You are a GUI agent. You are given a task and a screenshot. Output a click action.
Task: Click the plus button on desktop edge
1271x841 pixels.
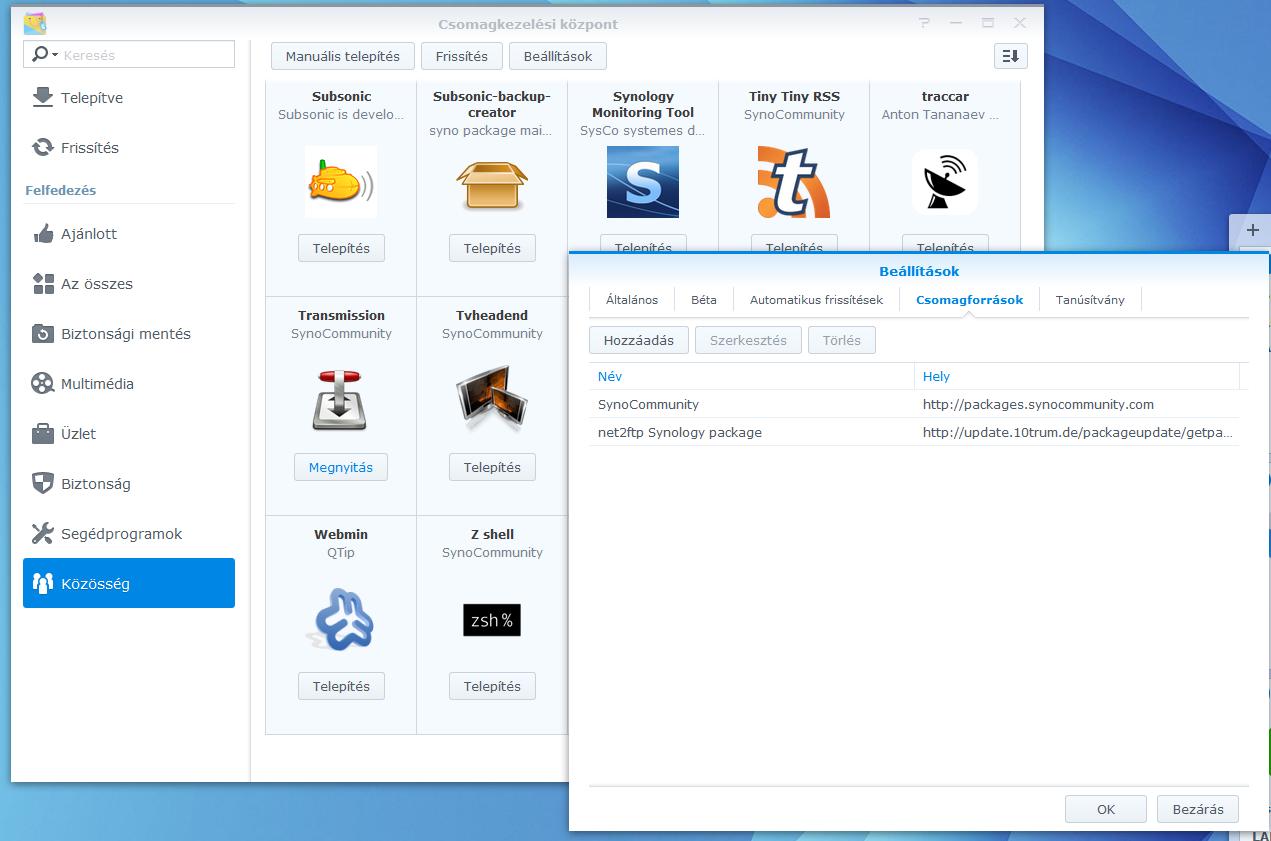pos(1252,230)
